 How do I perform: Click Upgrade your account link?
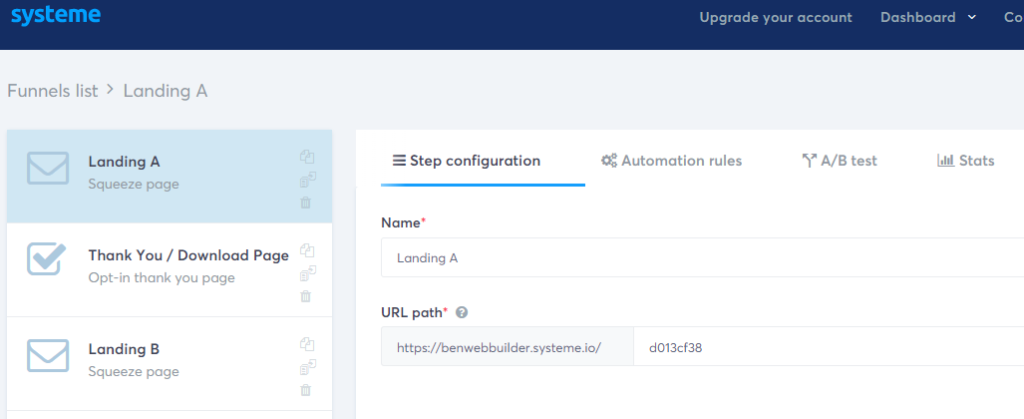pos(776,18)
